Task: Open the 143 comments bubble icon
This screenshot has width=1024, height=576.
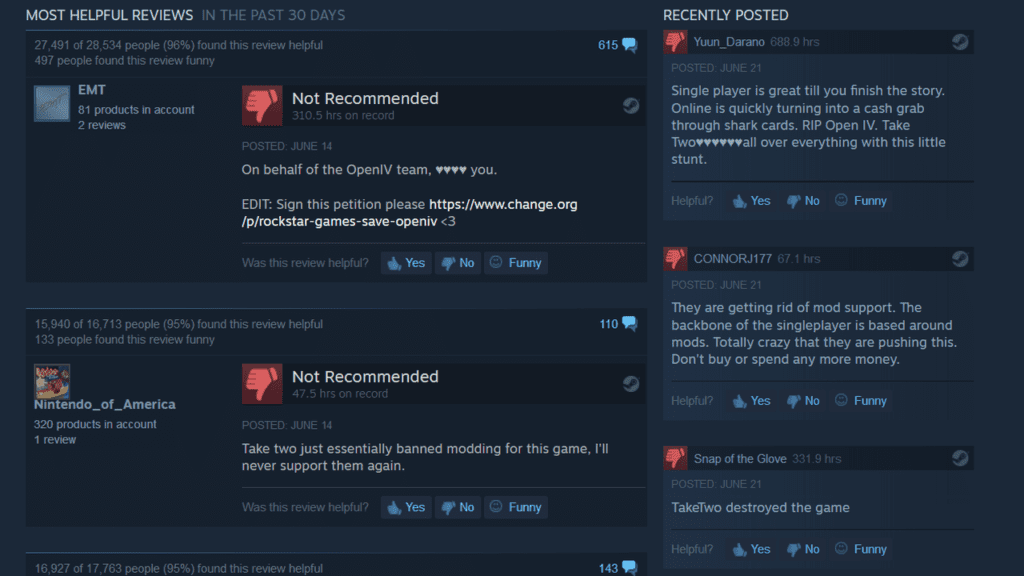Action: coord(630,568)
